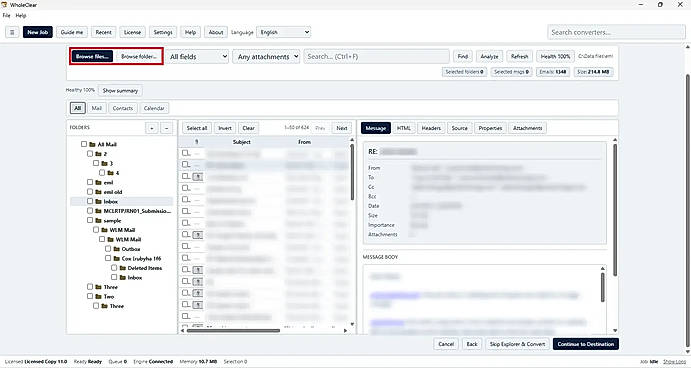Click the sample folder icon

click(x=98, y=220)
